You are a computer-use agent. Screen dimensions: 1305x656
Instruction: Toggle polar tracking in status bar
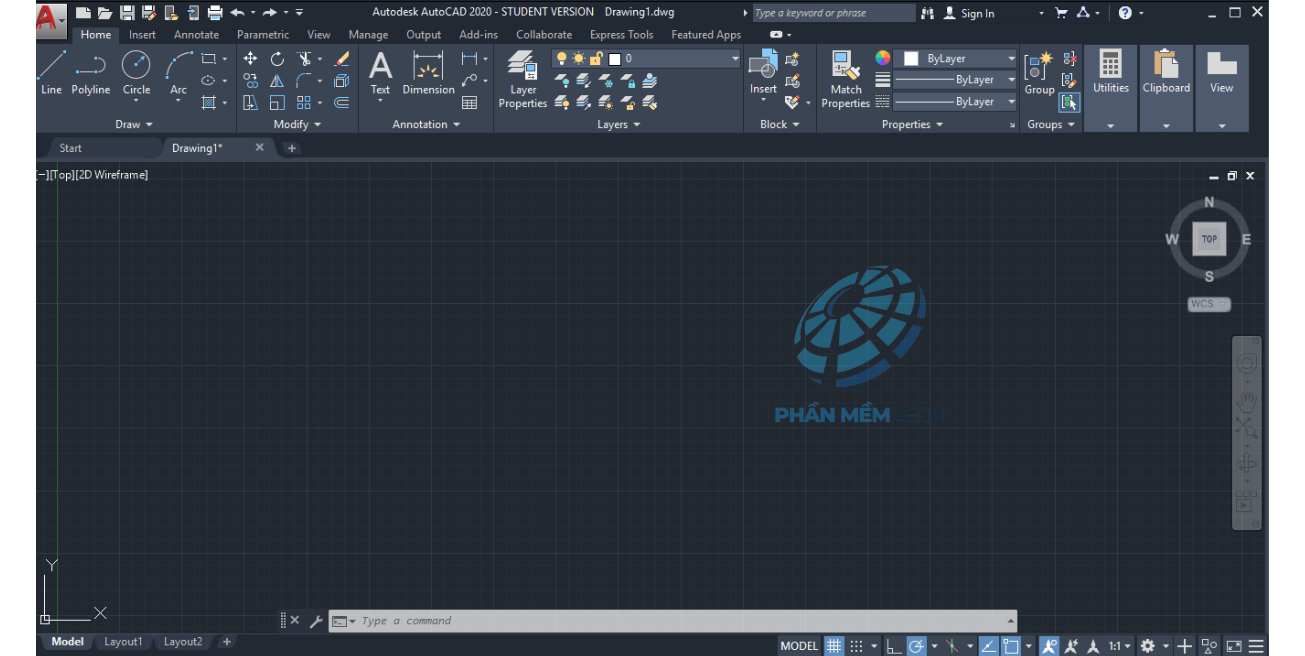coord(916,646)
